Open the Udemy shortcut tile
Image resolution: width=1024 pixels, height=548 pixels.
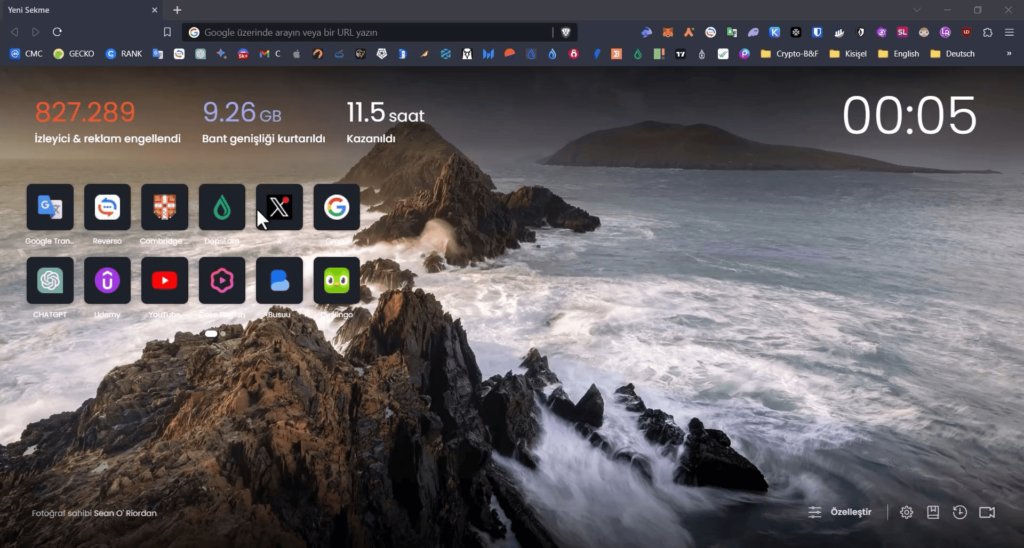pos(107,280)
